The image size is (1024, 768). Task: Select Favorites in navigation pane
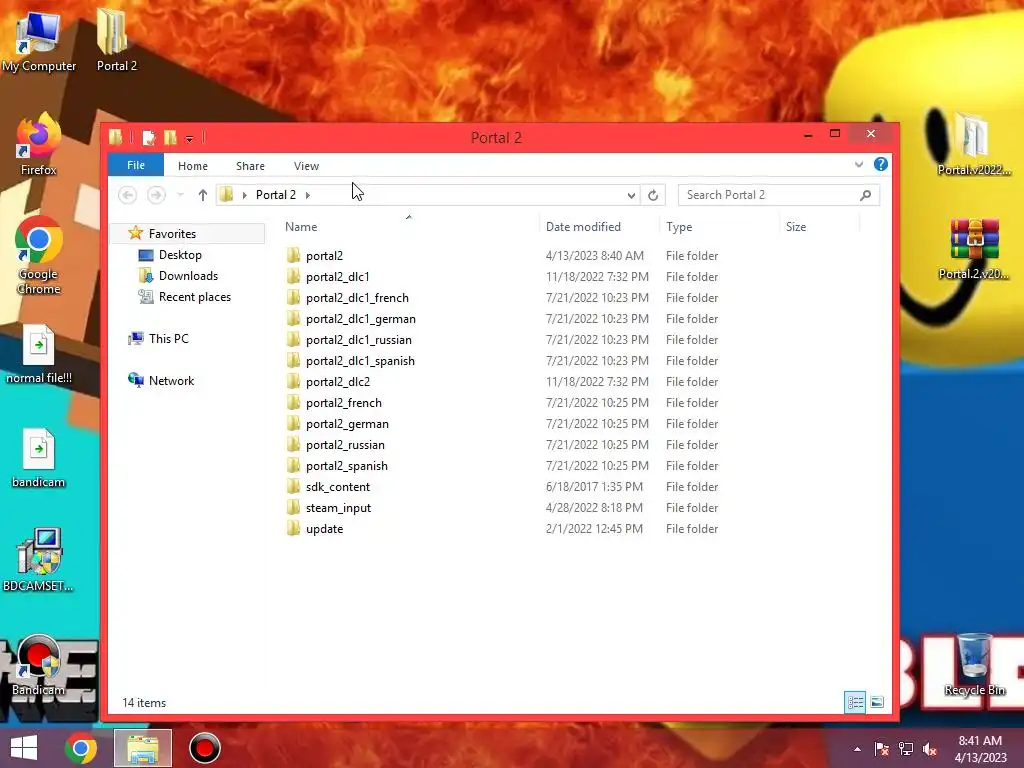pos(172,233)
